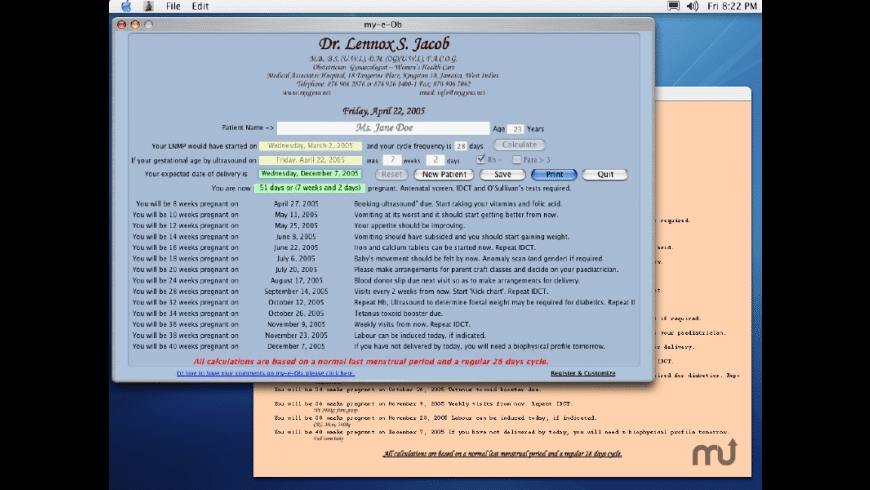Open the comments on my-e-Ob link
Screen dimensions: 870x490
pyautogui.click(x=265, y=373)
